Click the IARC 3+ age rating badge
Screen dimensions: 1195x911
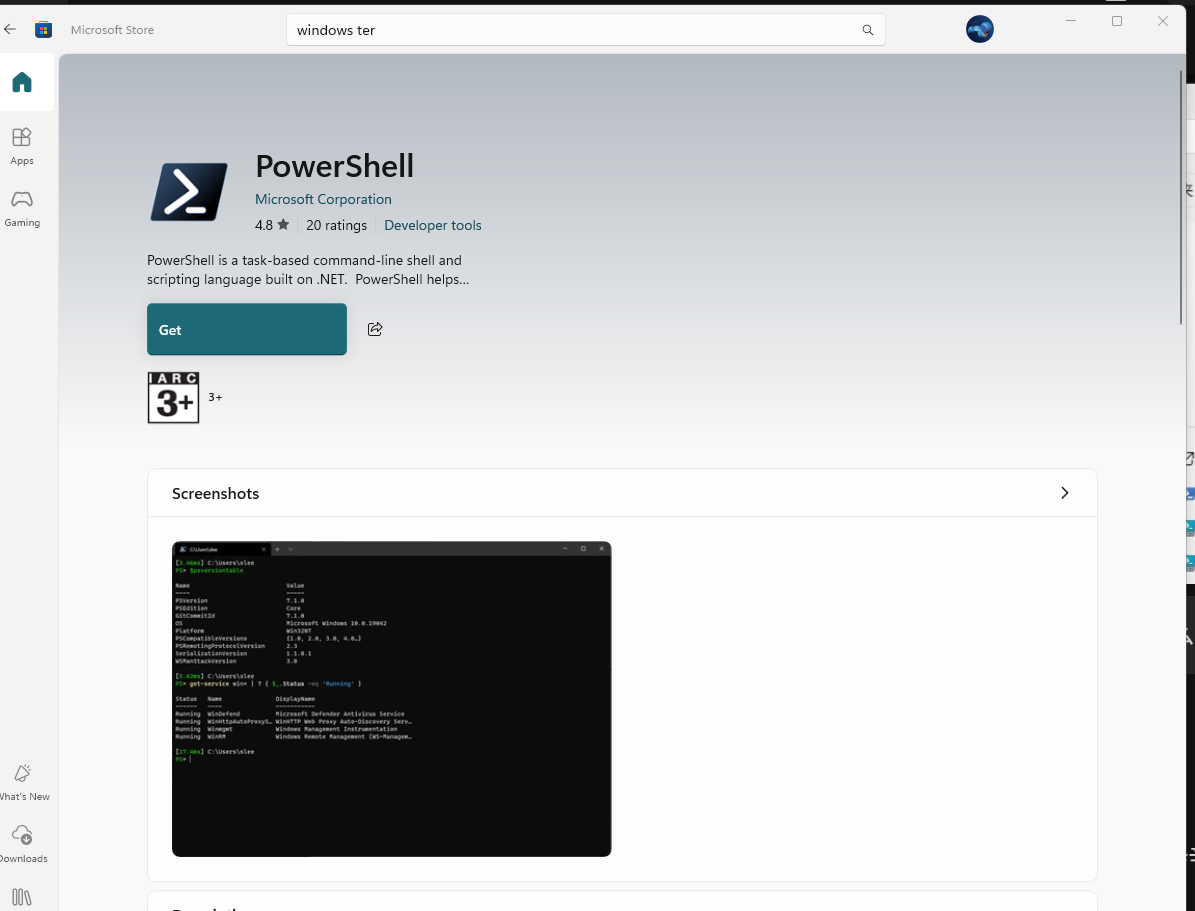pyautogui.click(x=173, y=397)
